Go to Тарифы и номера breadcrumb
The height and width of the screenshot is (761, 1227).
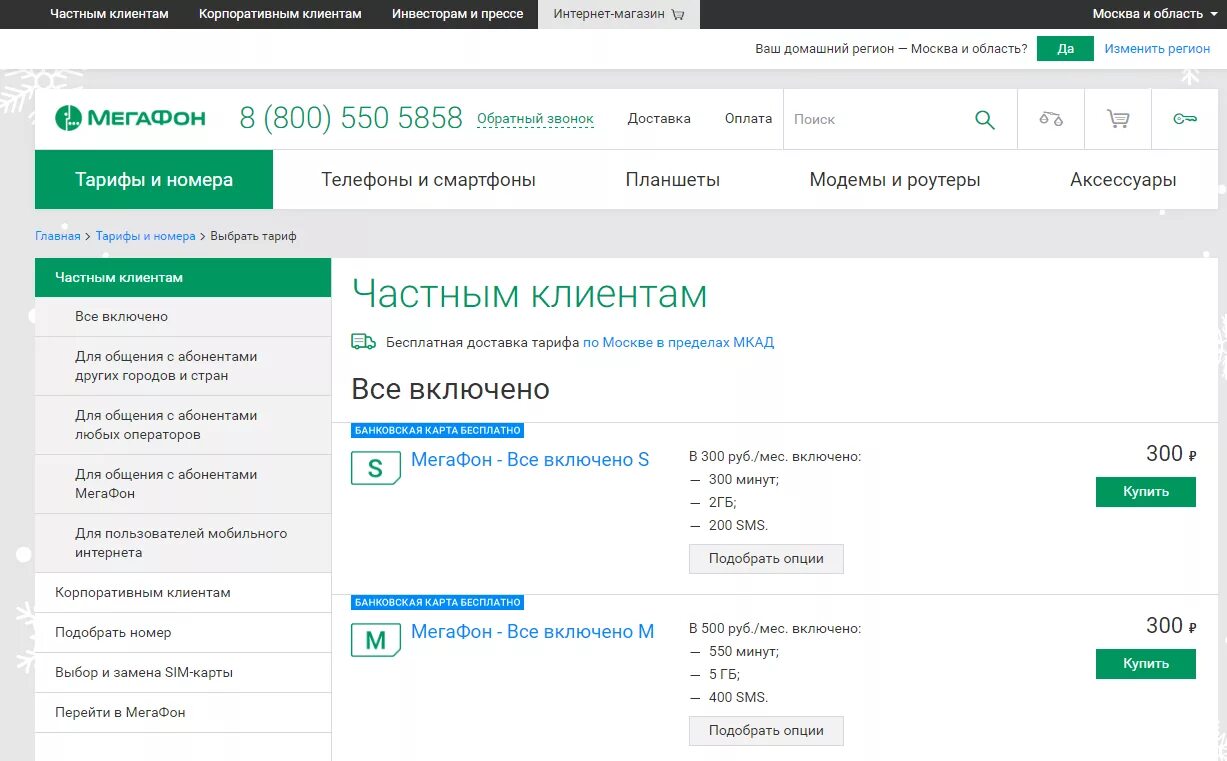click(x=146, y=236)
